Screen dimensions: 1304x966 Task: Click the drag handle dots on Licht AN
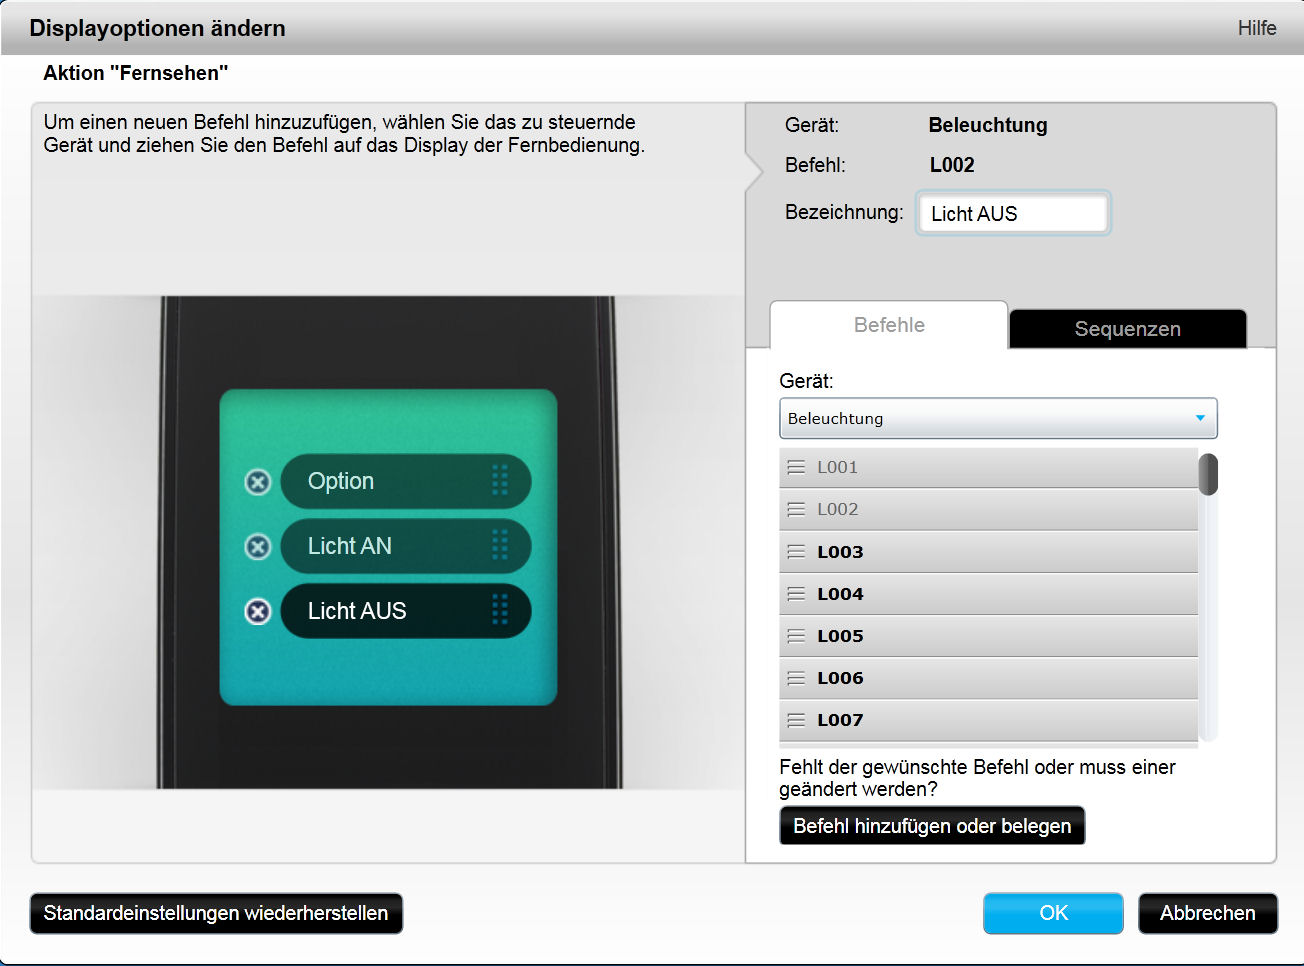[x=500, y=546]
